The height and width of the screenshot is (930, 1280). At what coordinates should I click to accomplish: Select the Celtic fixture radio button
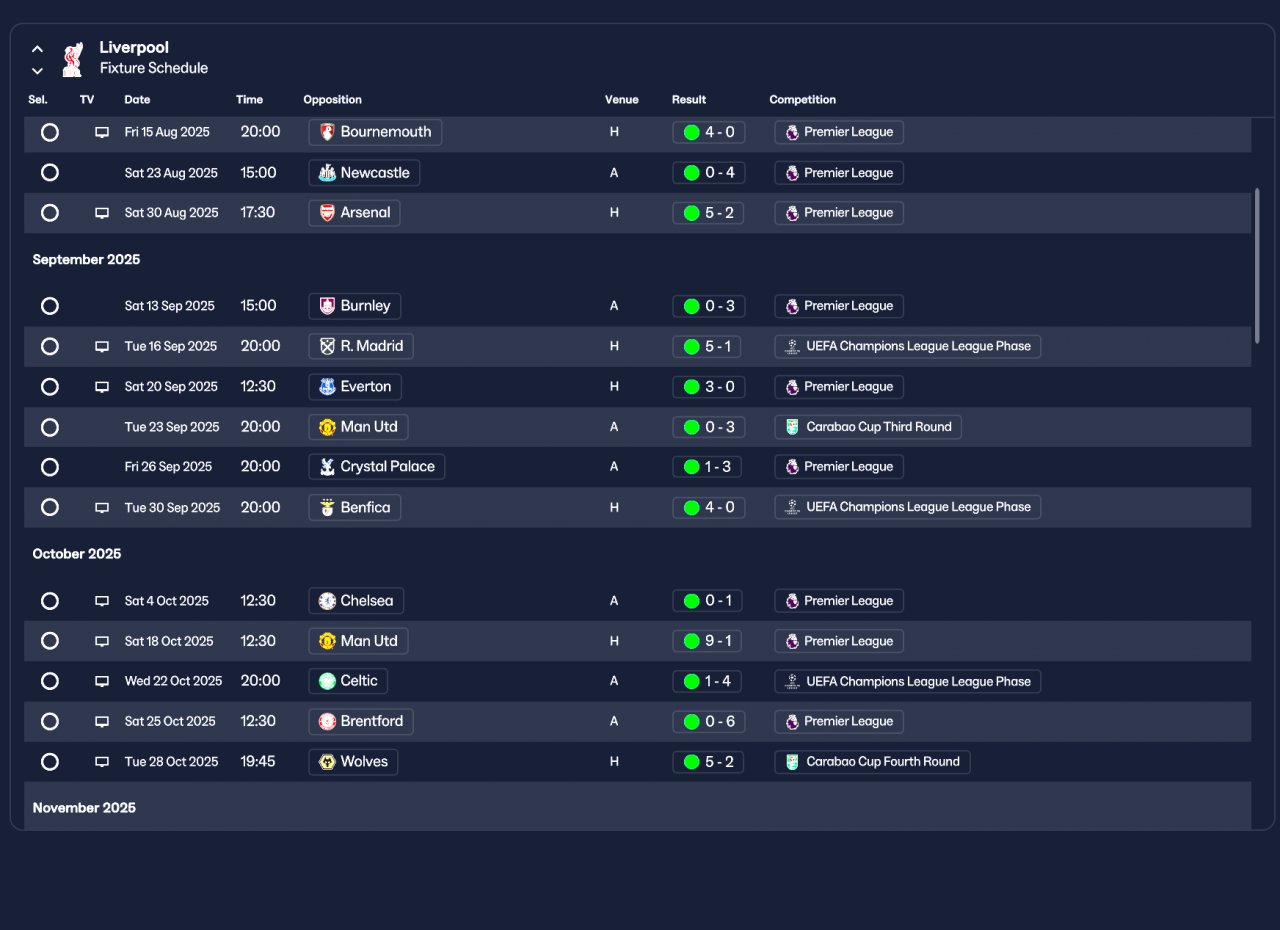50,681
